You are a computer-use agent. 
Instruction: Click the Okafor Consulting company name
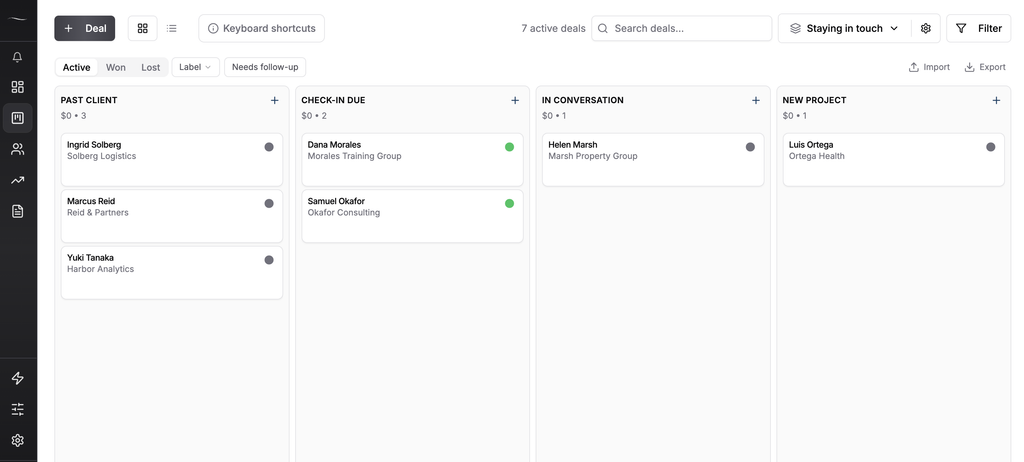click(344, 212)
